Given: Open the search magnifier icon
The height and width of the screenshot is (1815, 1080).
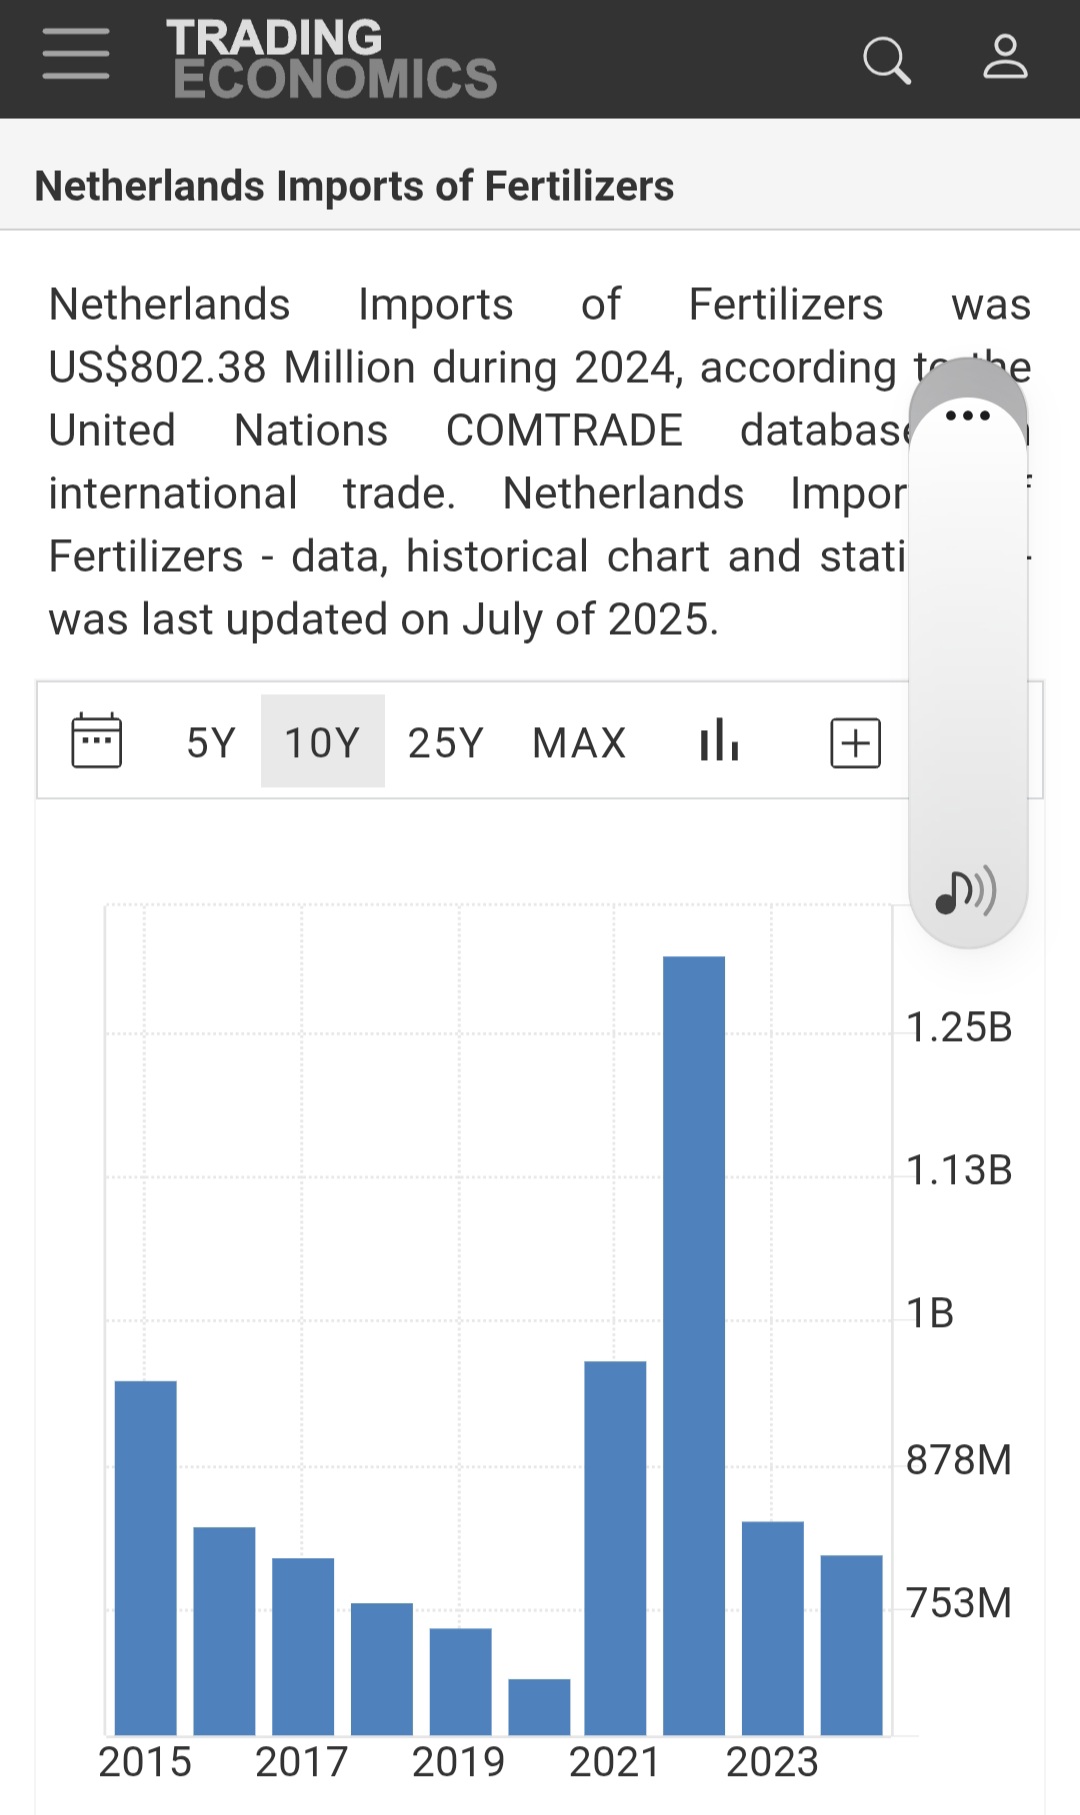Looking at the screenshot, I should [886, 60].
